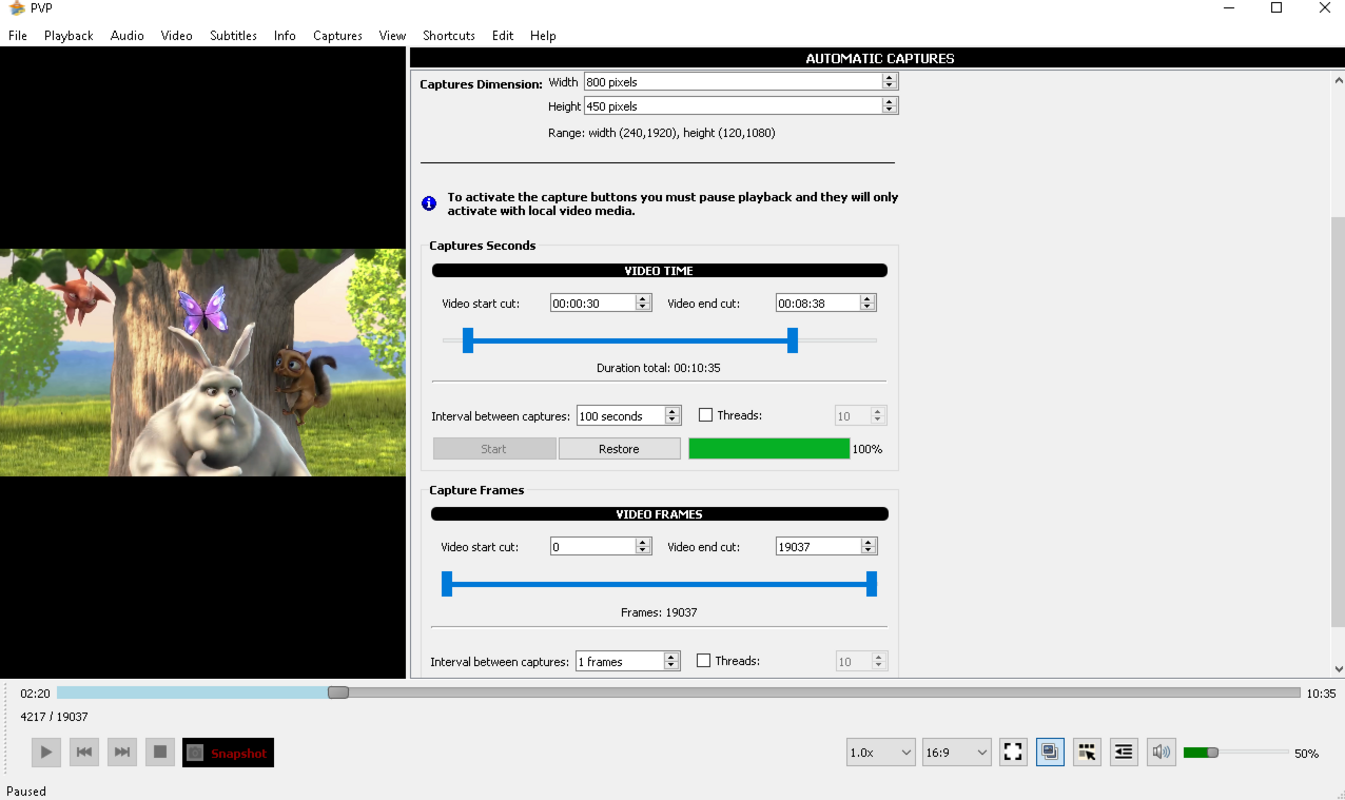Click the Restore button
The width and height of the screenshot is (1345, 800).
tap(619, 449)
